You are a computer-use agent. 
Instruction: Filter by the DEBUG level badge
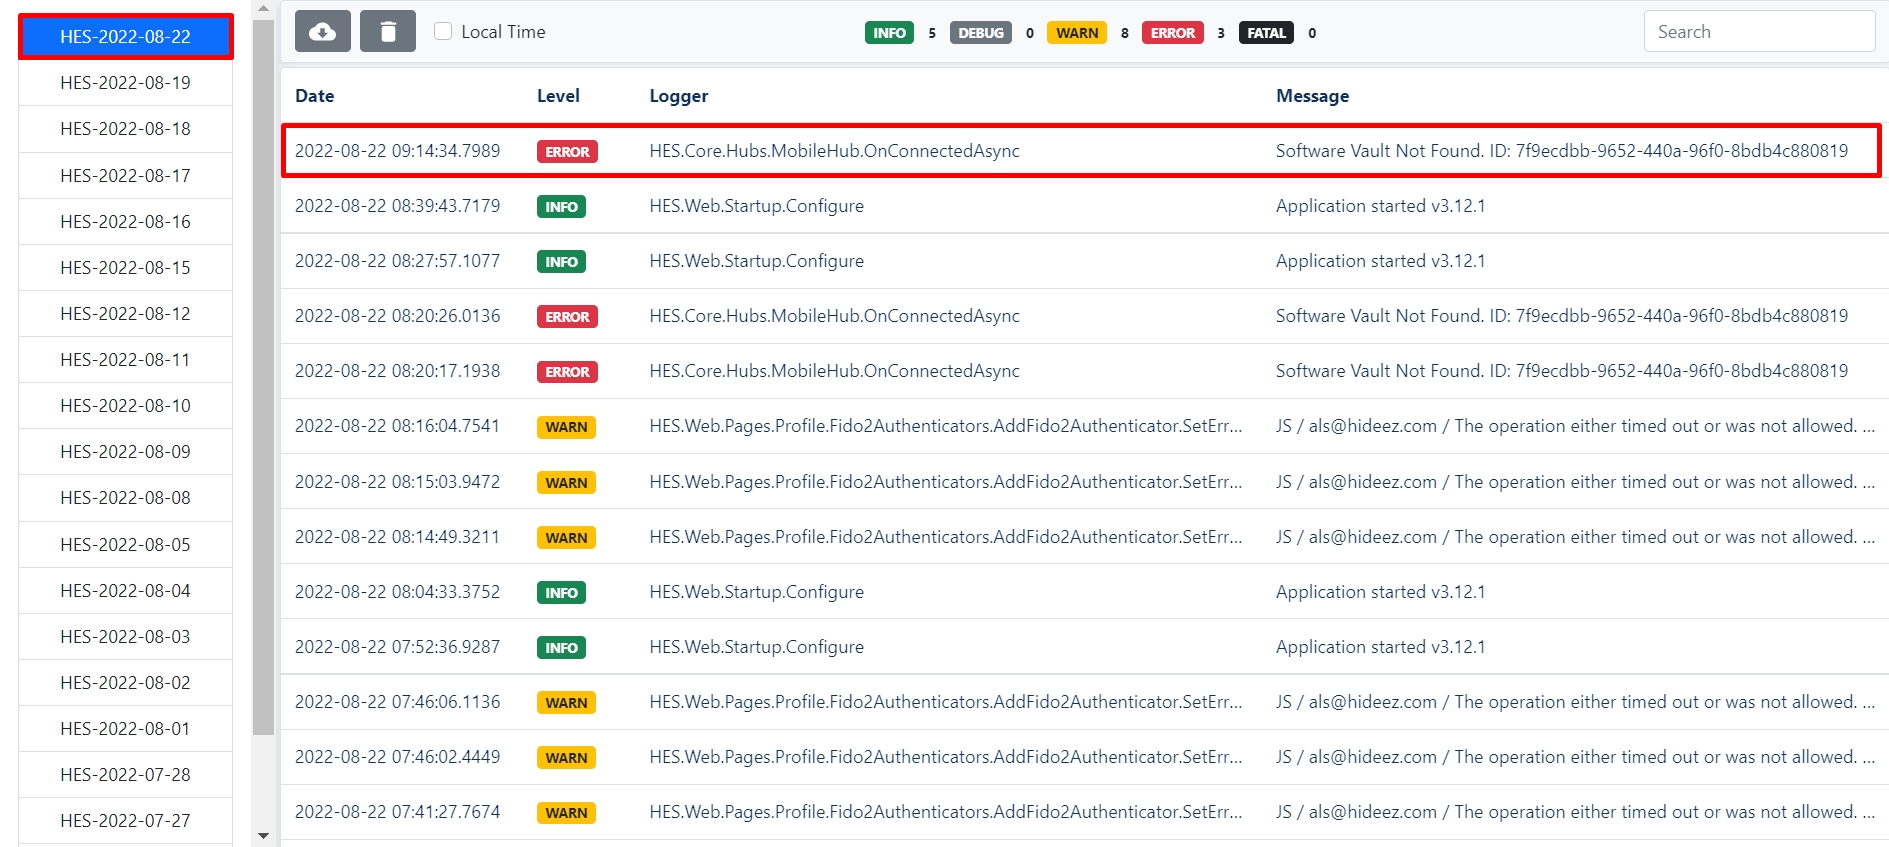(980, 33)
